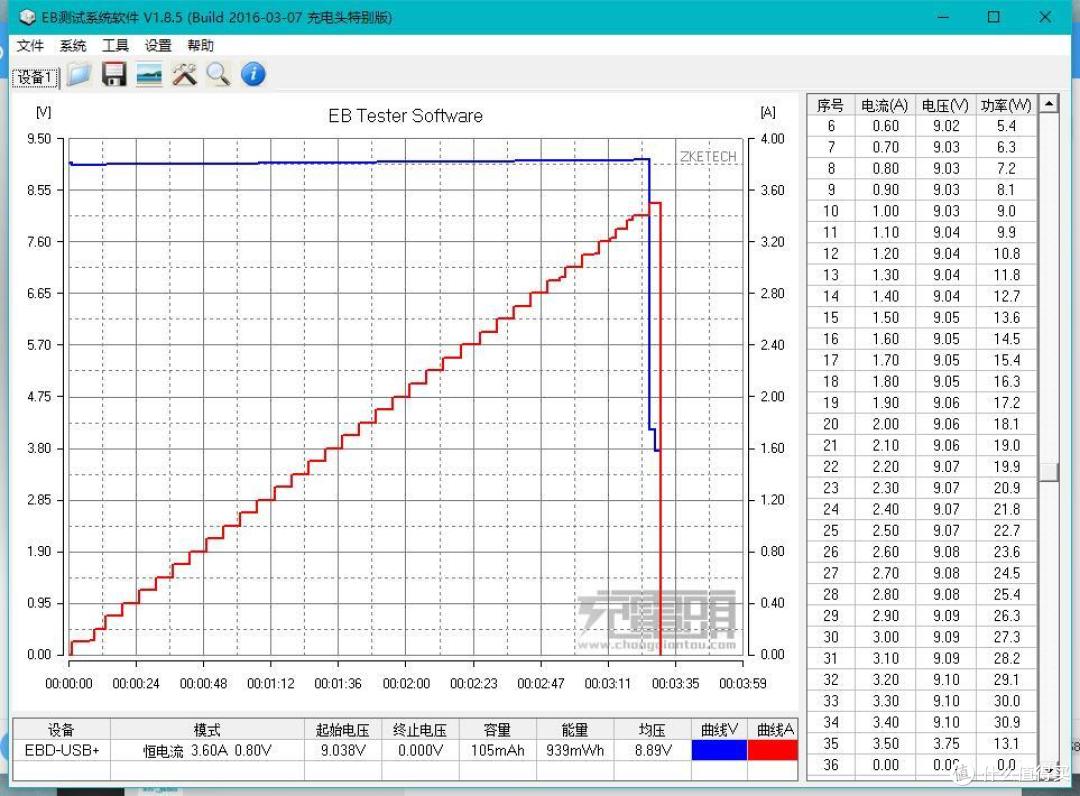Select data row number 10
The width and height of the screenshot is (1080, 796).
click(922, 211)
